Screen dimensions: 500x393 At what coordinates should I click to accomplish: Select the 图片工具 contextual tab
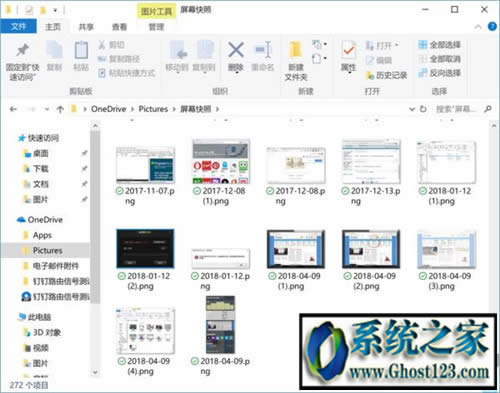(x=156, y=12)
